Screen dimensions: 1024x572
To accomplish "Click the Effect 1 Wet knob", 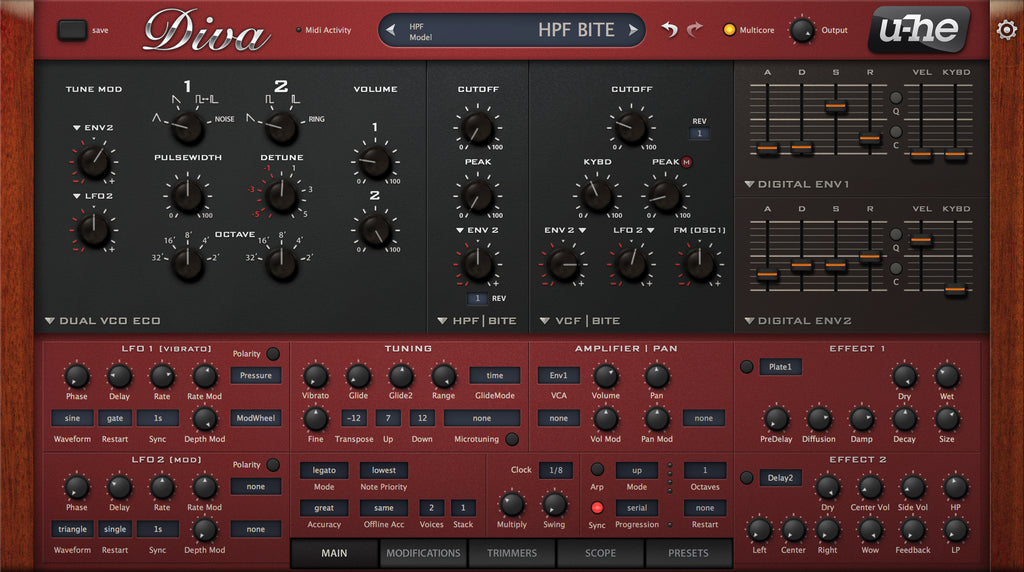I will point(946,376).
